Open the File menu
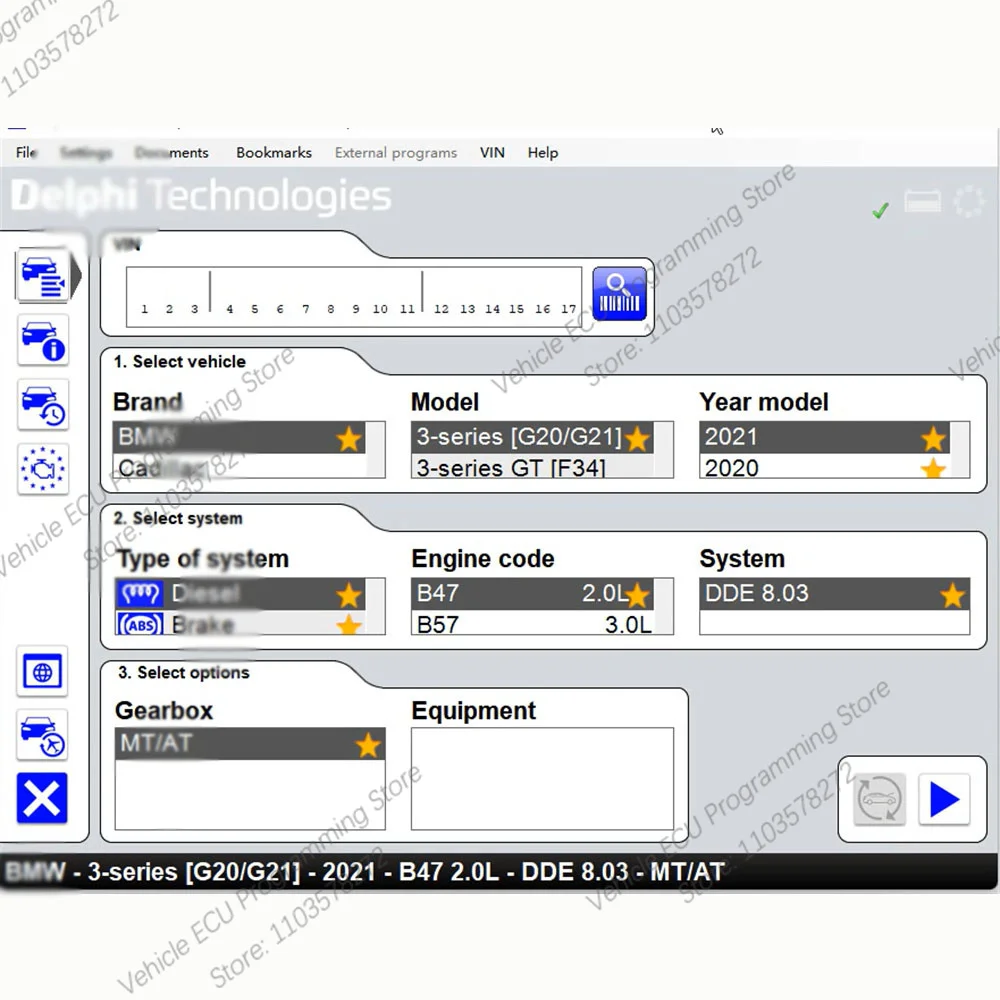Image resolution: width=1000 pixels, height=1000 pixels. pos(26,152)
